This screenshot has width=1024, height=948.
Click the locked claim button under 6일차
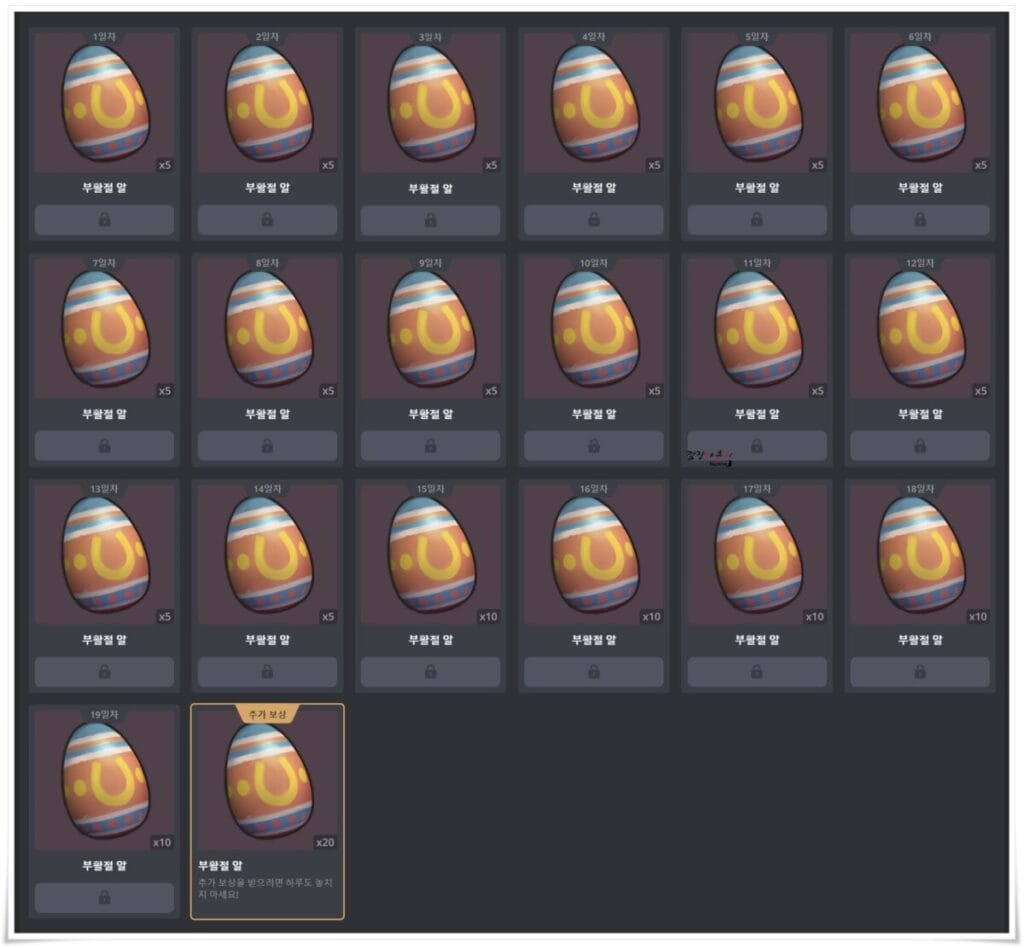point(920,220)
